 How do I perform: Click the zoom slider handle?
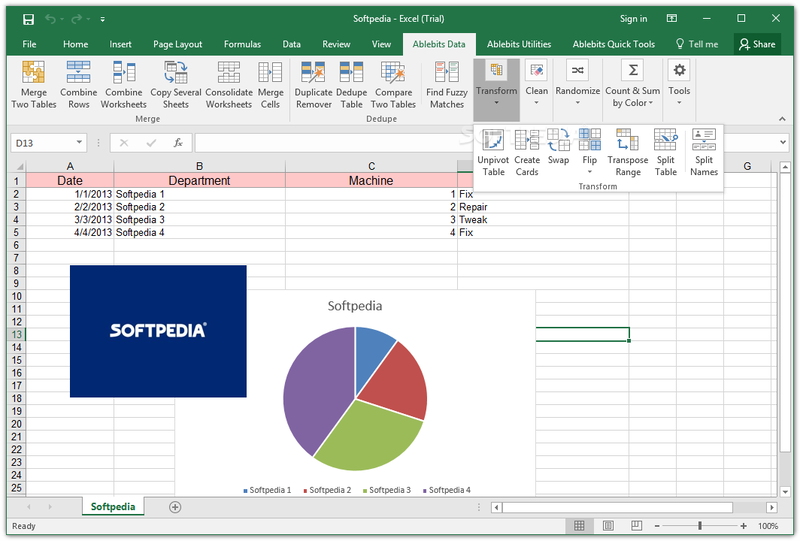tap(700, 526)
